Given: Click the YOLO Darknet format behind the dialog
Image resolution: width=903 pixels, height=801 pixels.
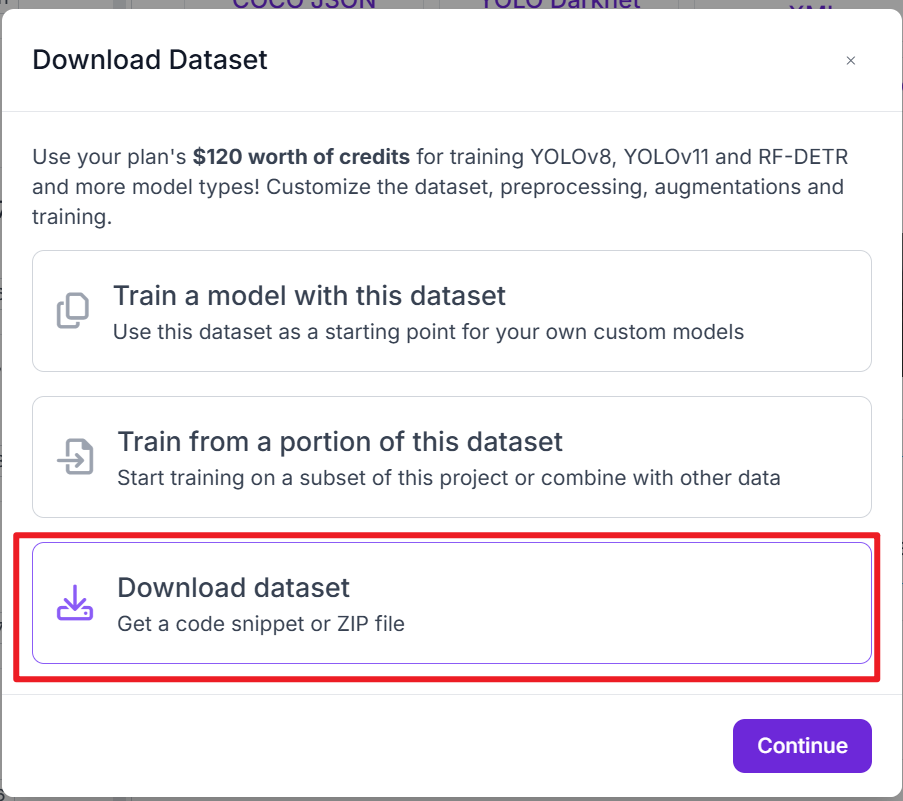Looking at the screenshot, I should pos(558,4).
